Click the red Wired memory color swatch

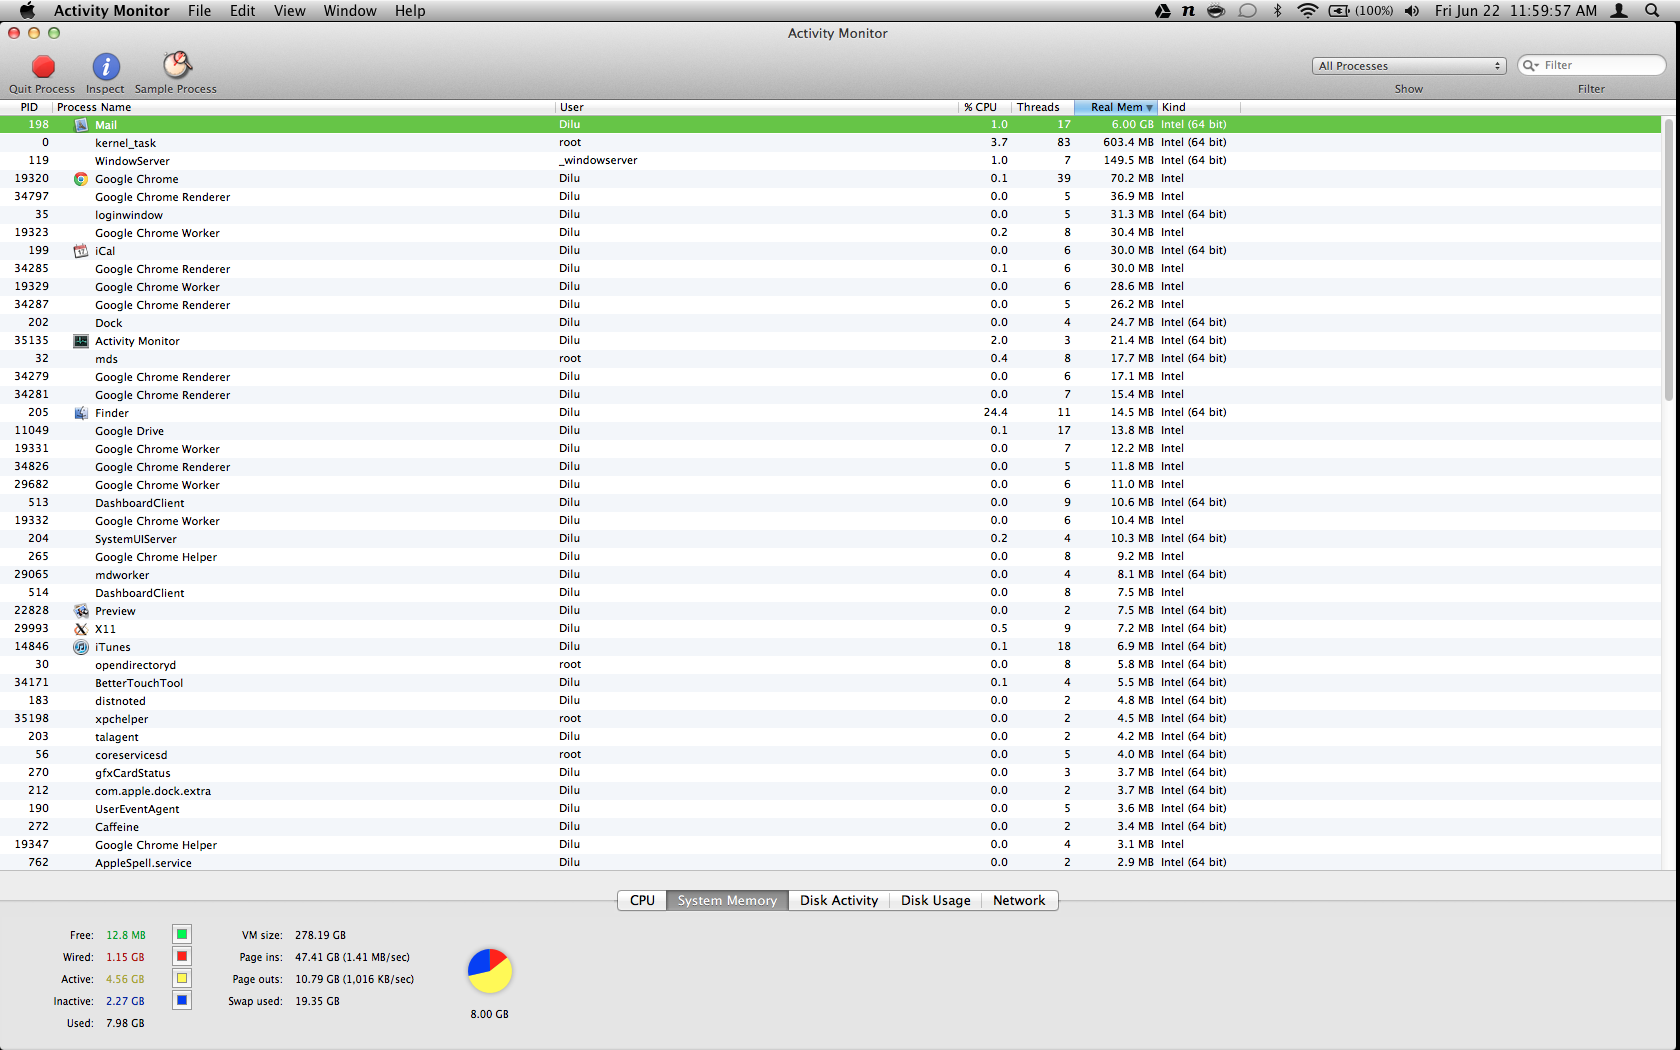[182, 956]
